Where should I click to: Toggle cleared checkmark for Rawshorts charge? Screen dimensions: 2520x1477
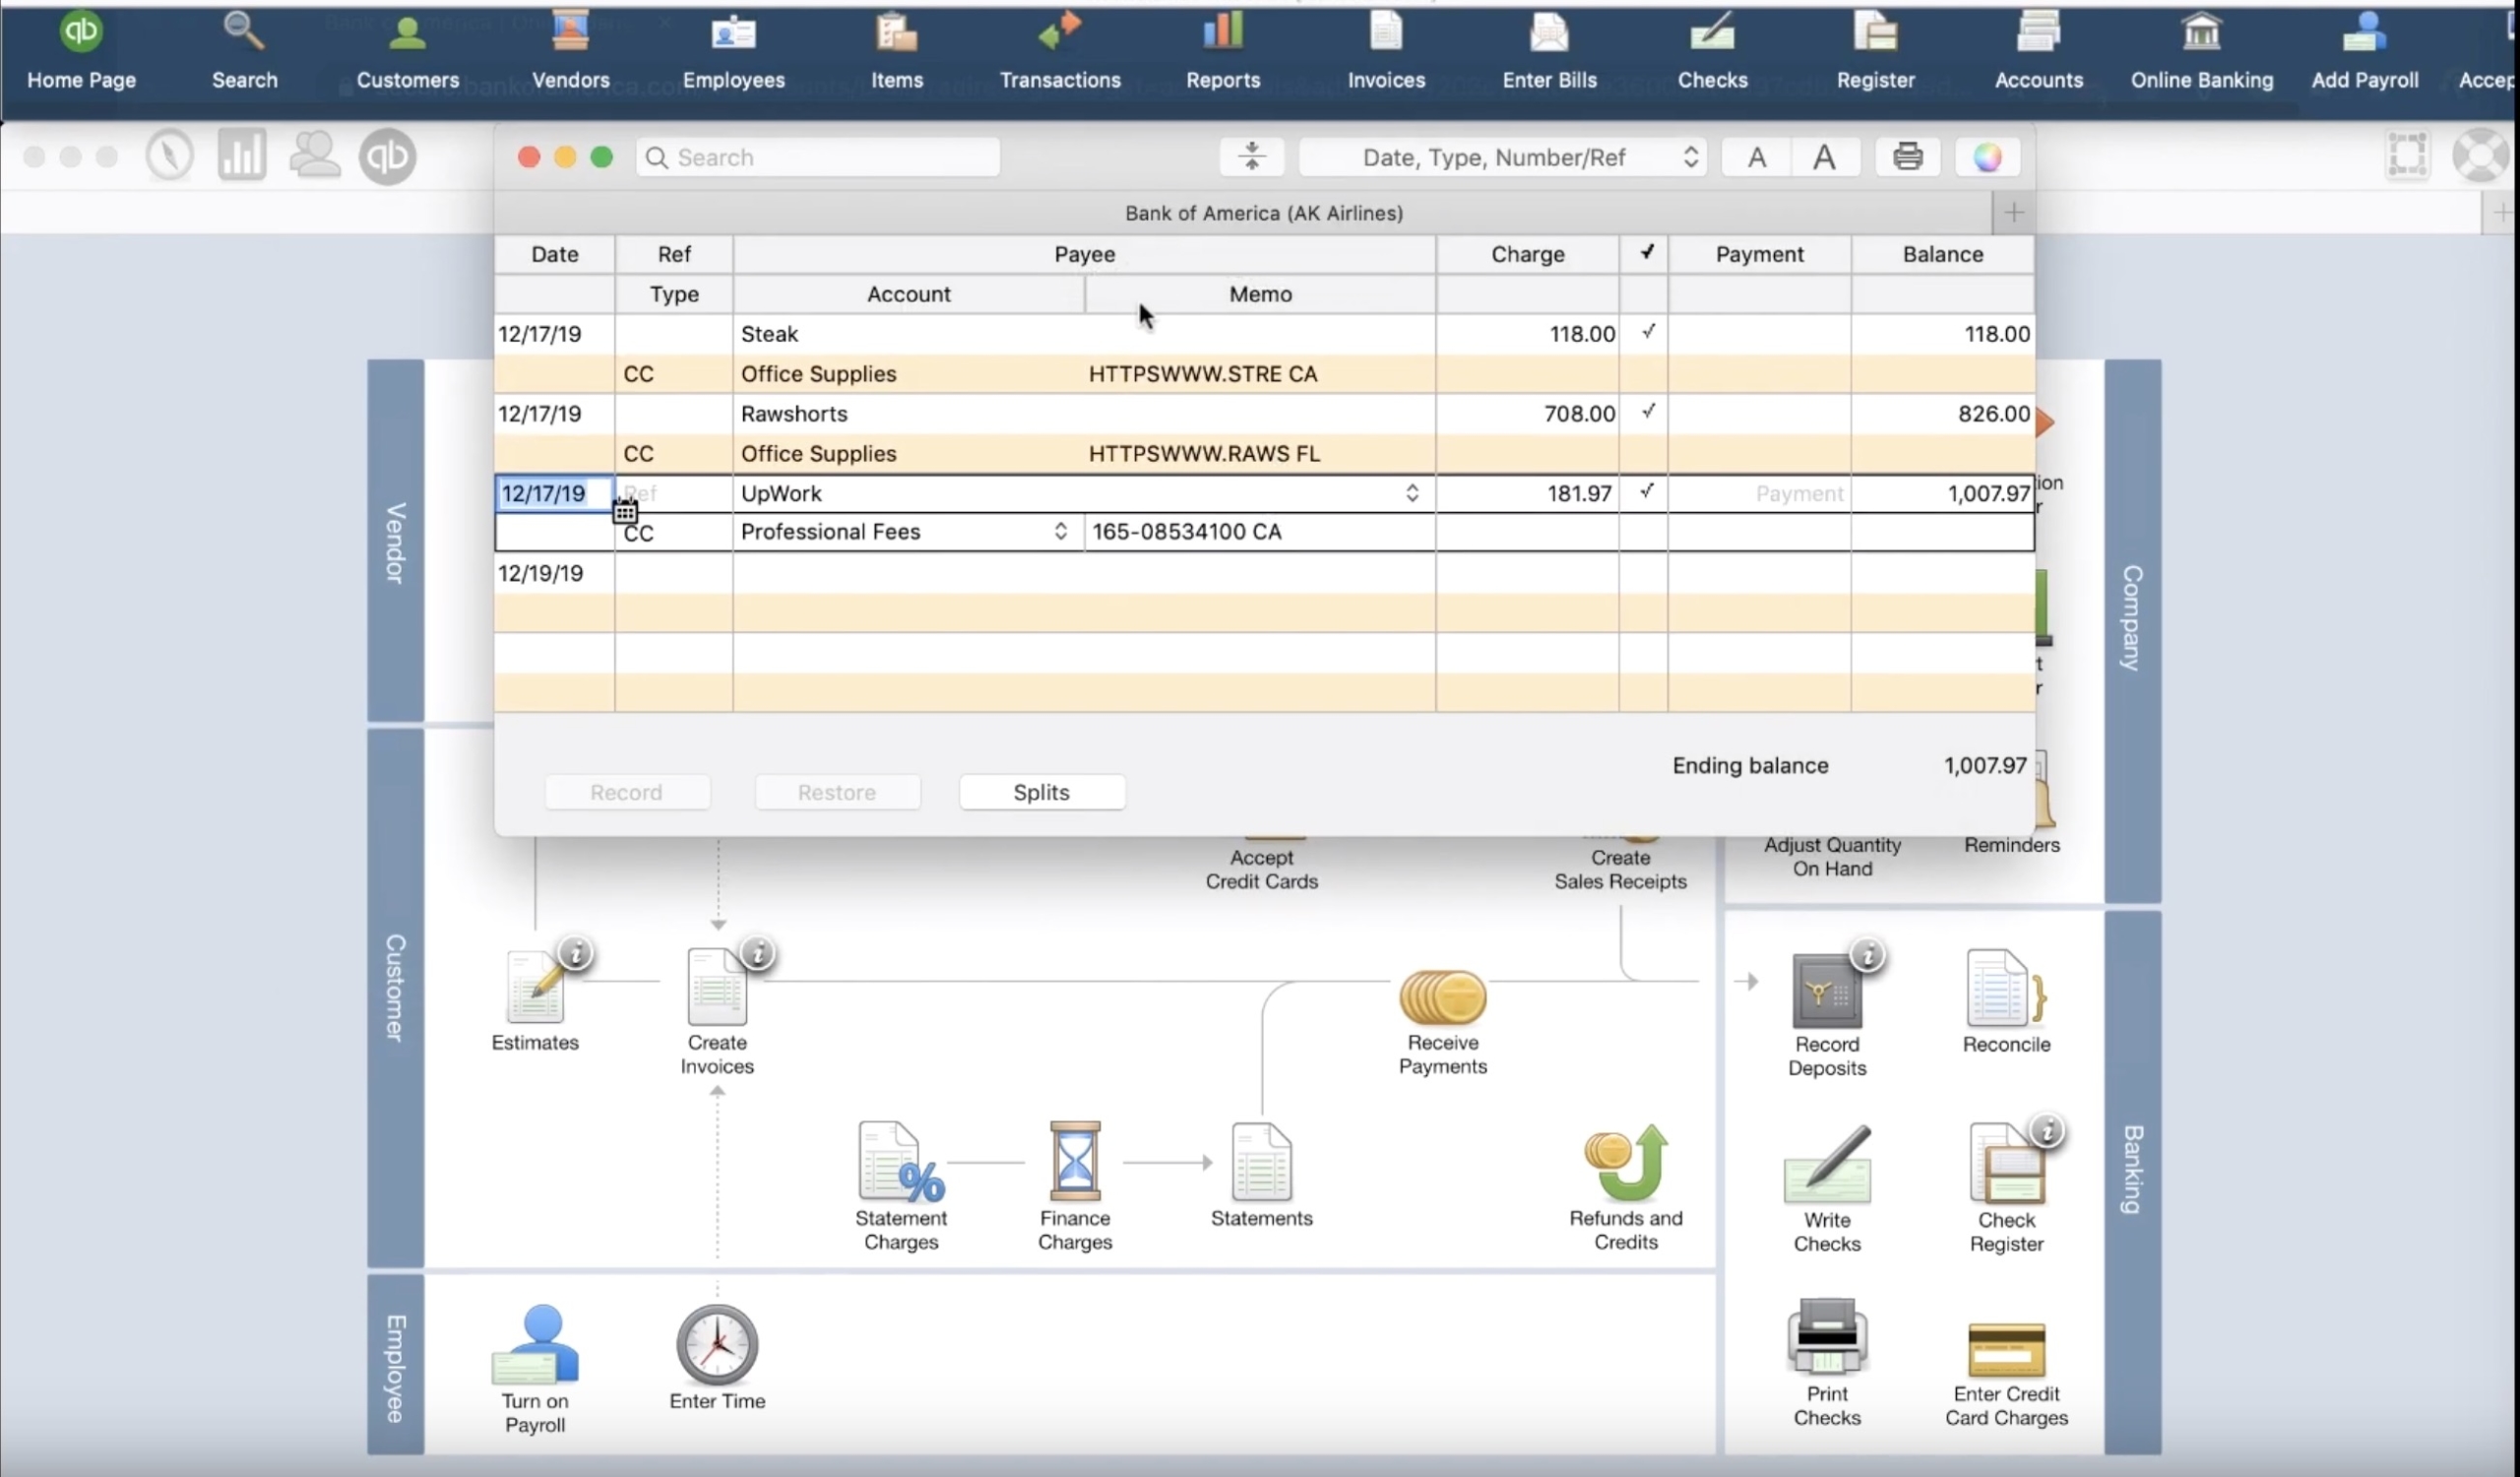pos(1647,411)
